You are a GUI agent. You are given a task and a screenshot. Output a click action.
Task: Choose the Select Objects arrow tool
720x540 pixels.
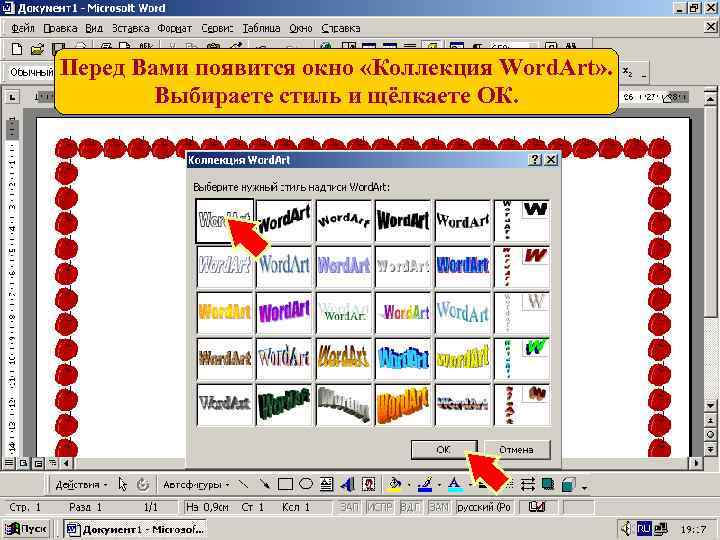click(x=122, y=484)
